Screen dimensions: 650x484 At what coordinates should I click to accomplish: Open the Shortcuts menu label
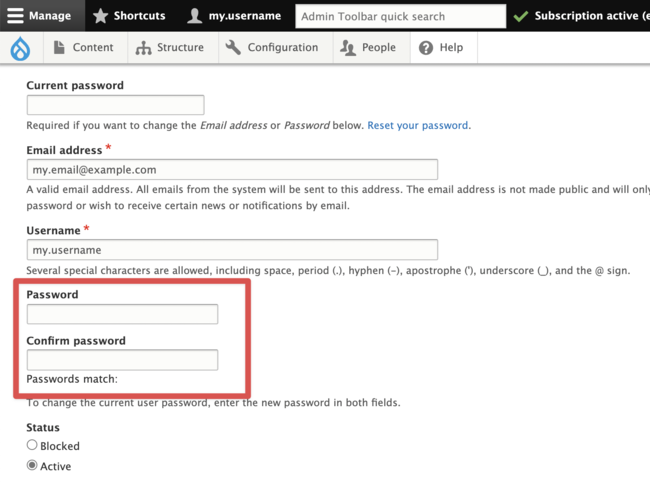tap(139, 16)
